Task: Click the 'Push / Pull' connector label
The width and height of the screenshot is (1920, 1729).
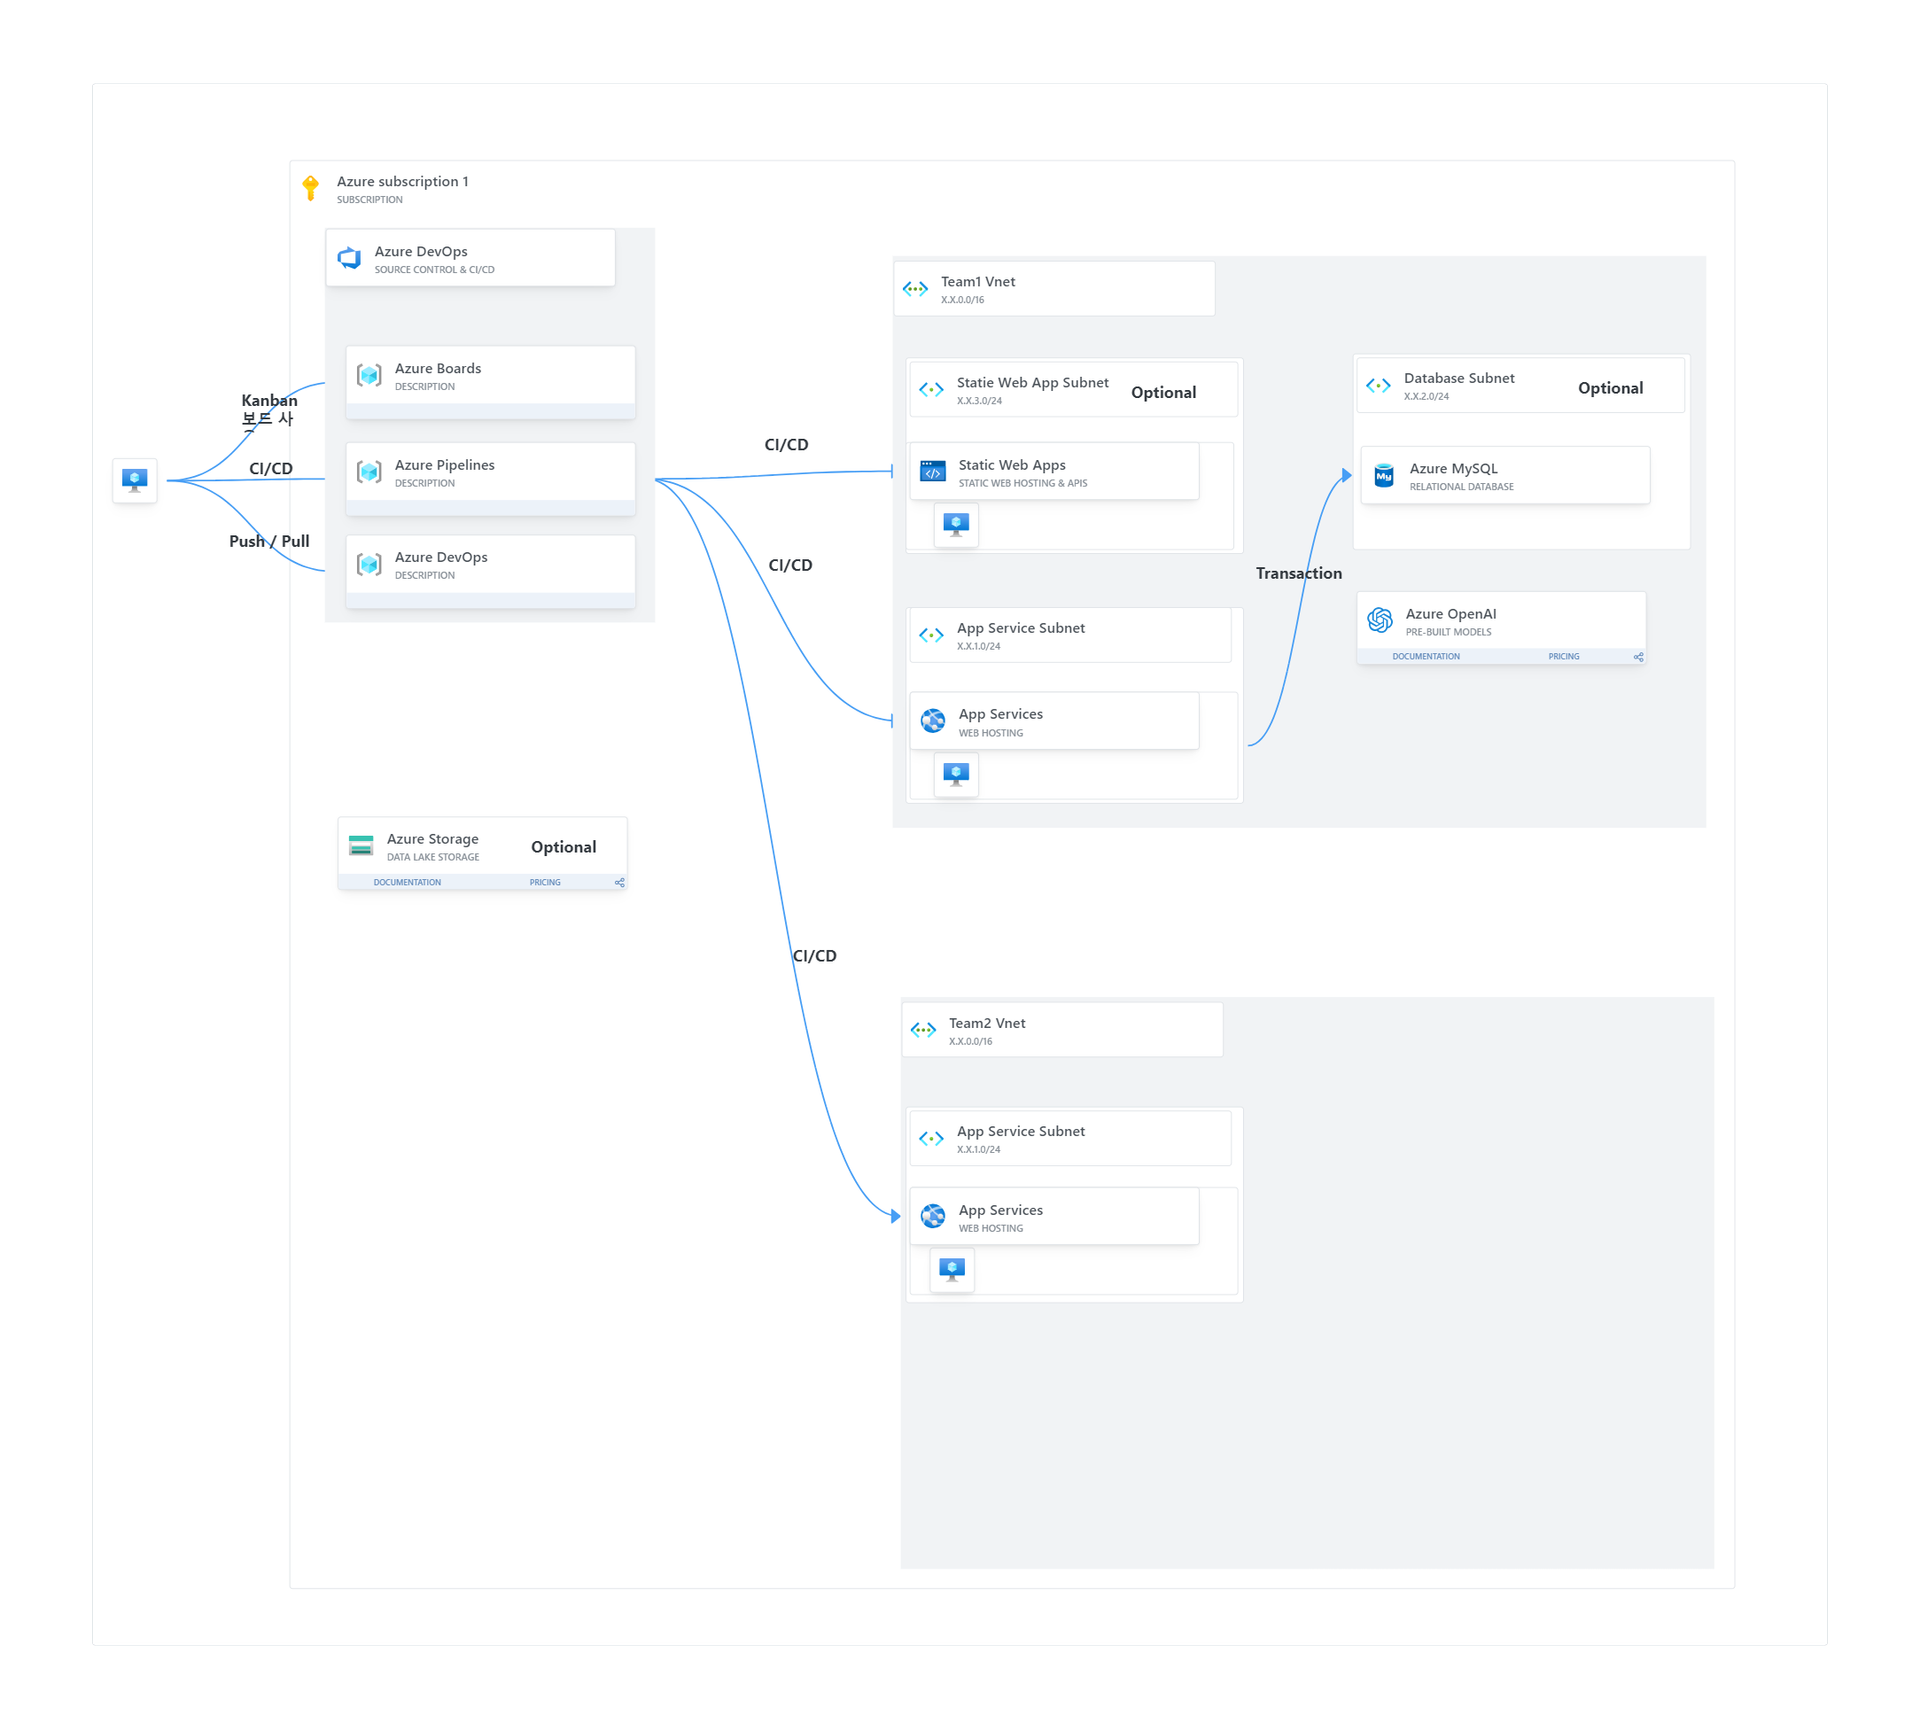Action: [x=270, y=542]
